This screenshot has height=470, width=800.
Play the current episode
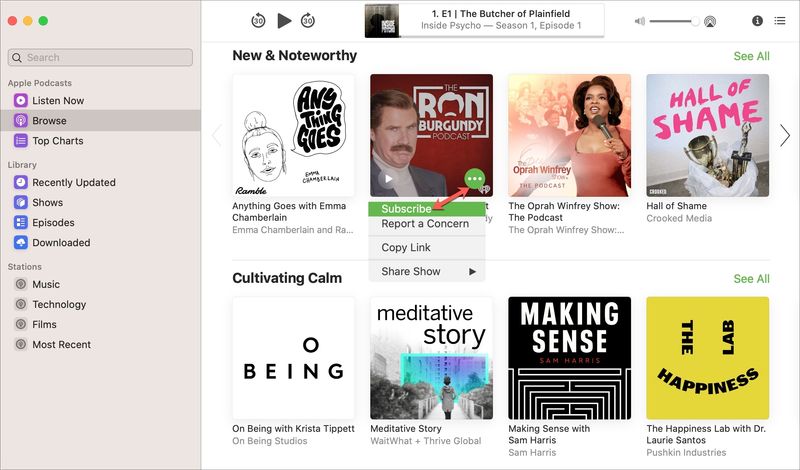pos(284,21)
